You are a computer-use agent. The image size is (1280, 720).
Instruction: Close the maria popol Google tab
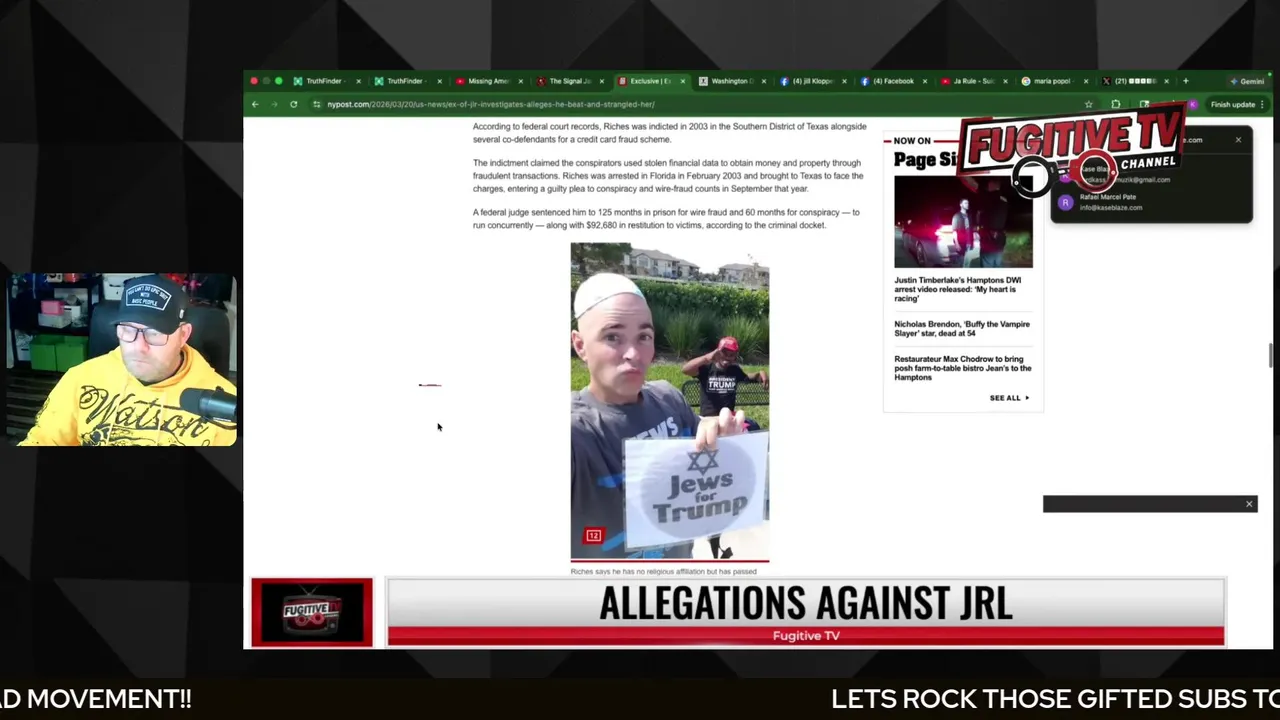click(x=1085, y=81)
